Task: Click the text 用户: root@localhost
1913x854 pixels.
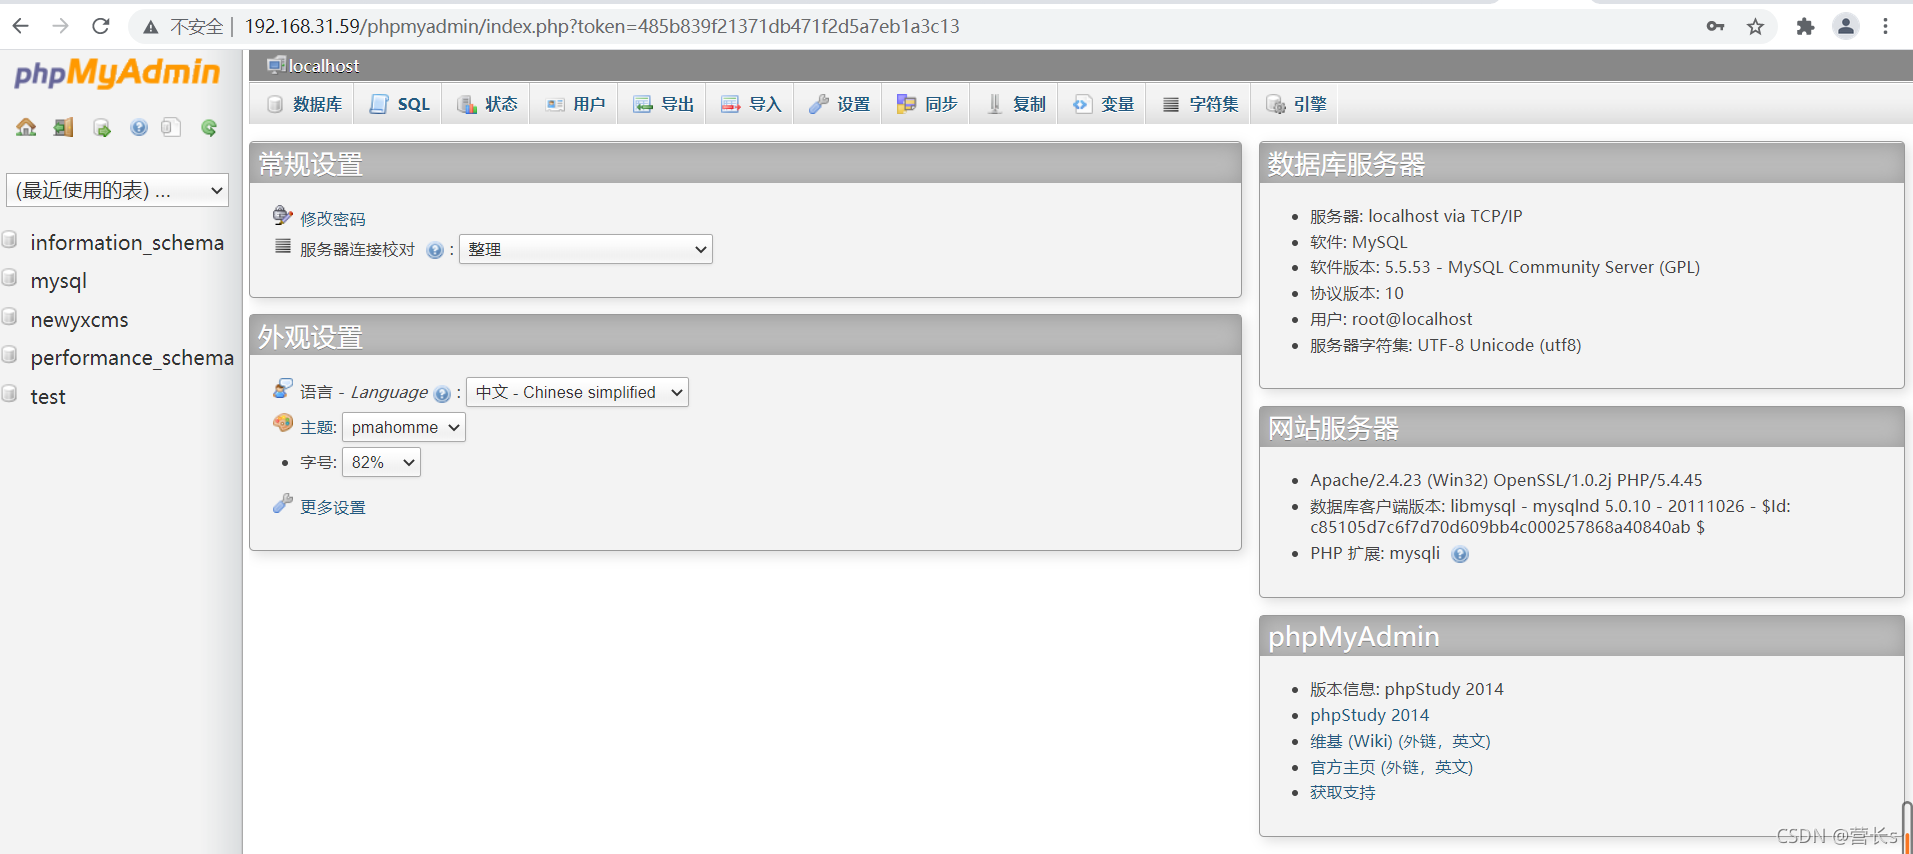Action: 1391,319
